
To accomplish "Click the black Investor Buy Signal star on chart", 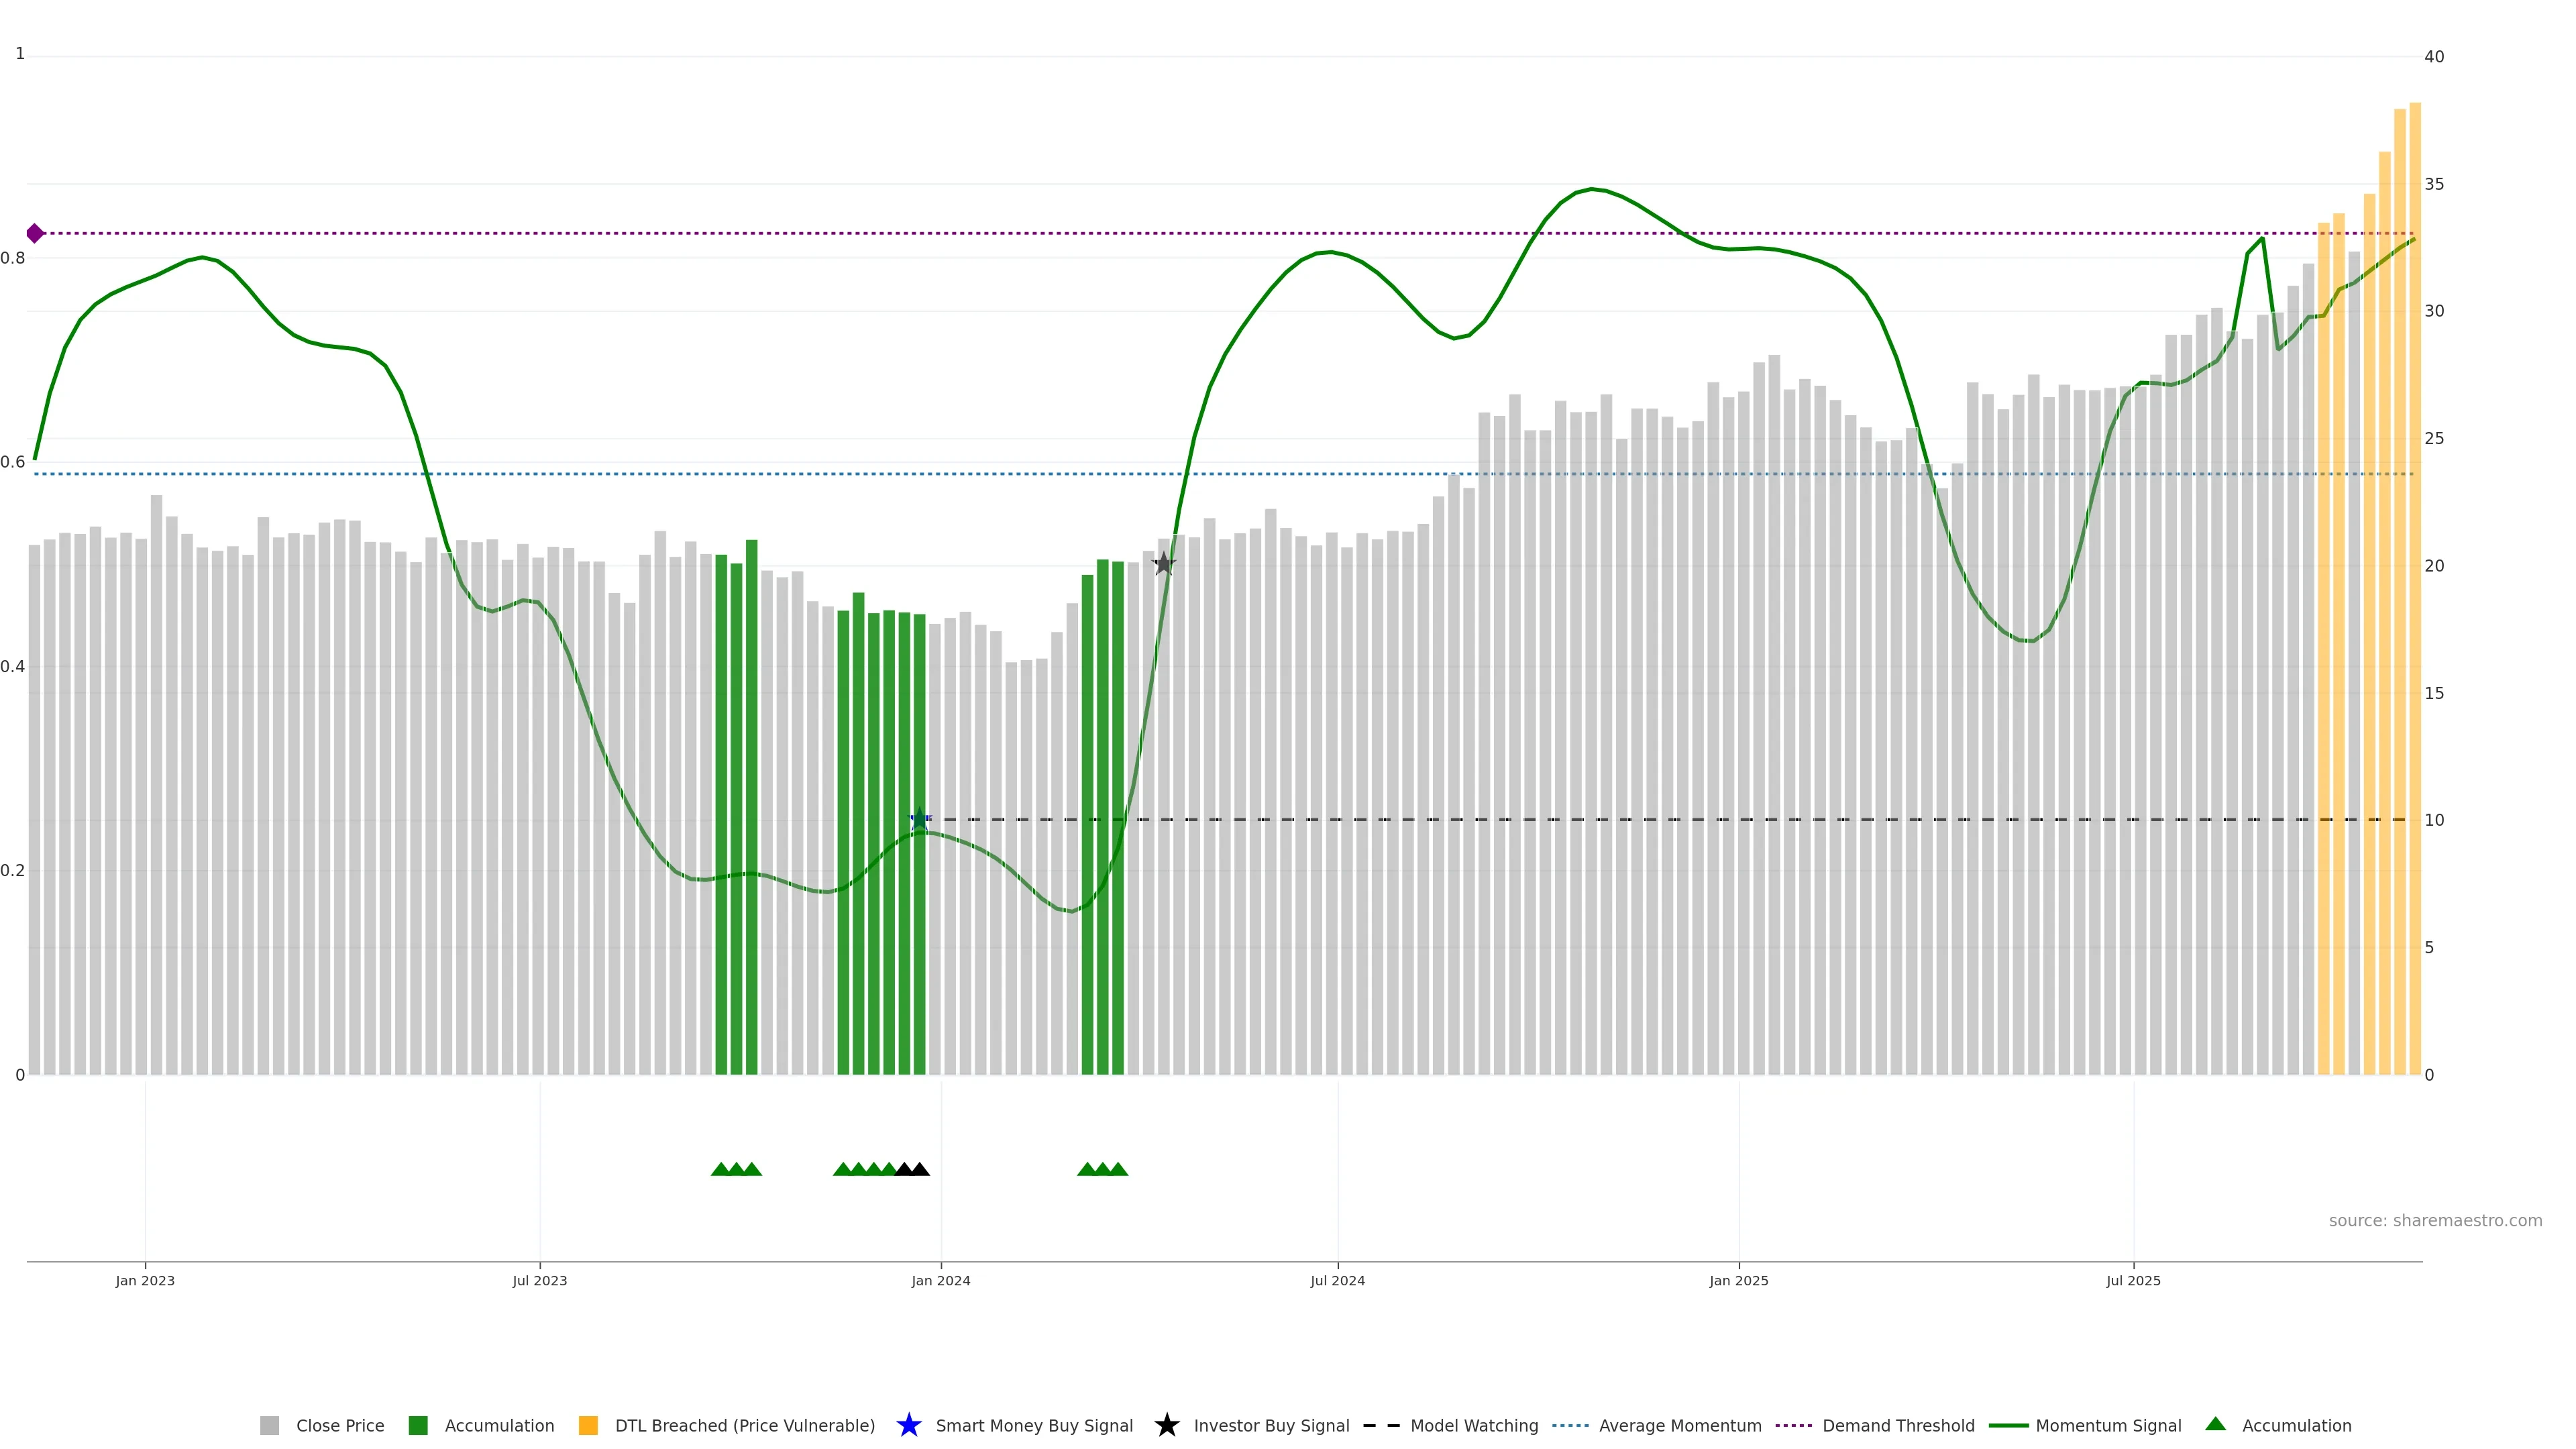I will point(1163,564).
